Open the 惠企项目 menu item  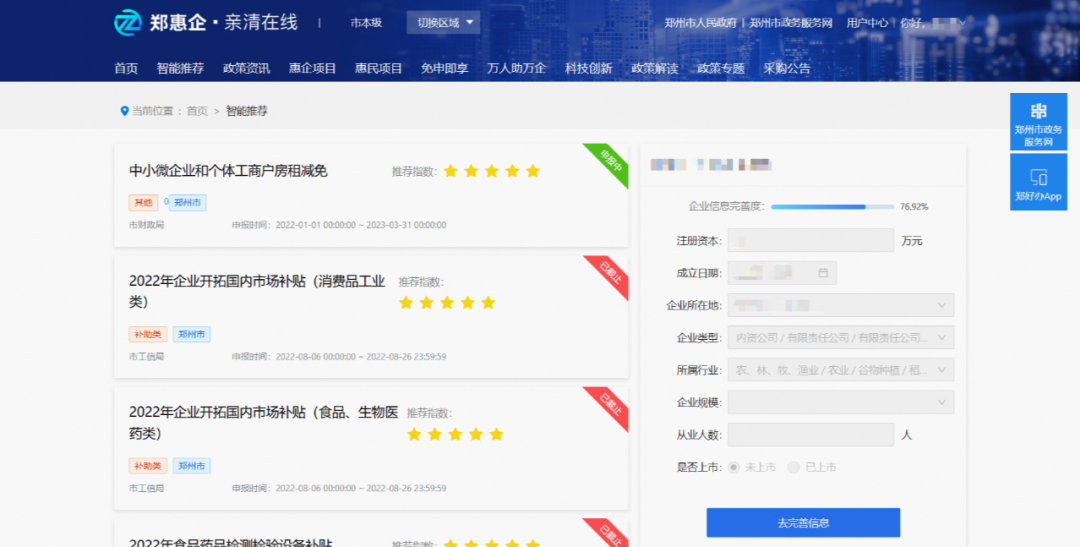pyautogui.click(x=312, y=68)
